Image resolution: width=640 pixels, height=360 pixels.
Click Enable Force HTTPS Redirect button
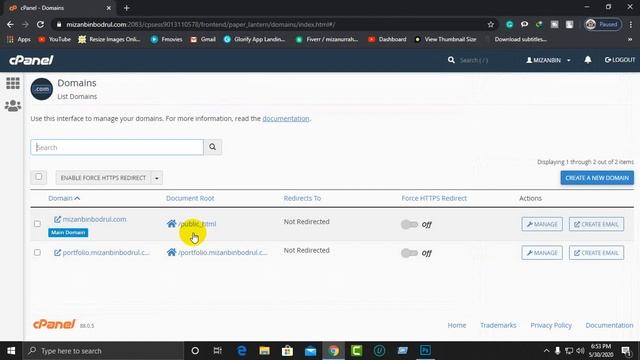(x=103, y=178)
